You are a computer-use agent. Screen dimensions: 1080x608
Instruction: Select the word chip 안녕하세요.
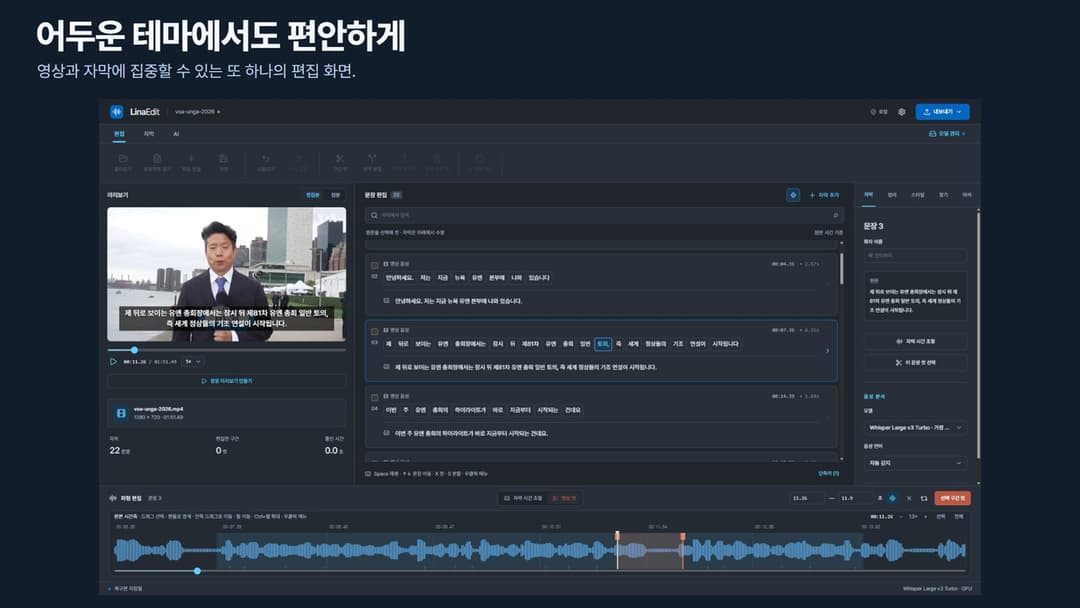(x=399, y=277)
